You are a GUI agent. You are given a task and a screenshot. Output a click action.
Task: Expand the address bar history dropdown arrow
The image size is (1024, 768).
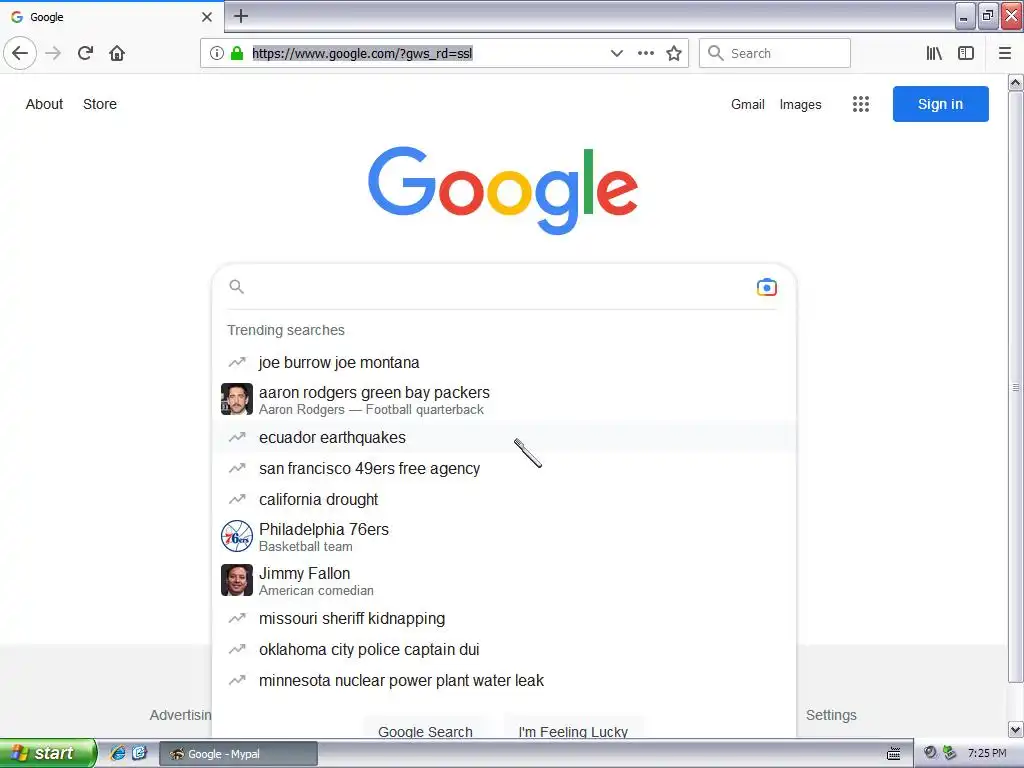click(x=616, y=53)
